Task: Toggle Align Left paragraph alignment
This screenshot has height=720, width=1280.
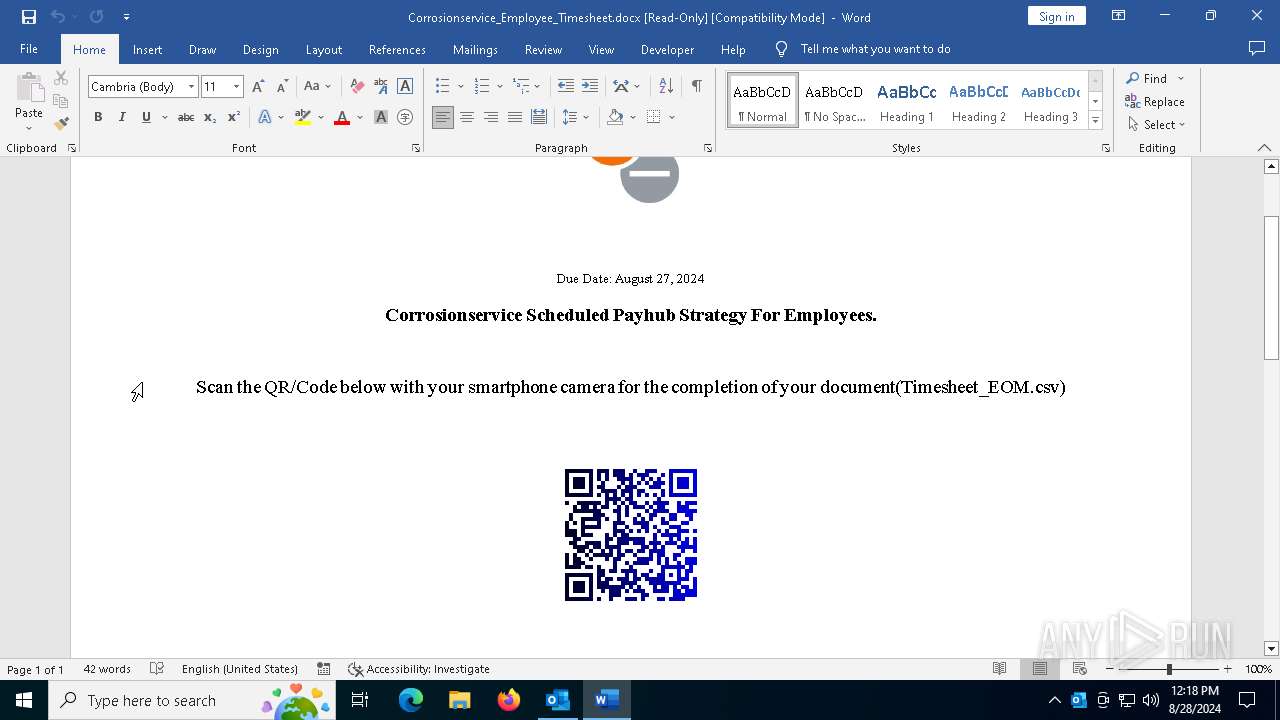Action: click(443, 117)
